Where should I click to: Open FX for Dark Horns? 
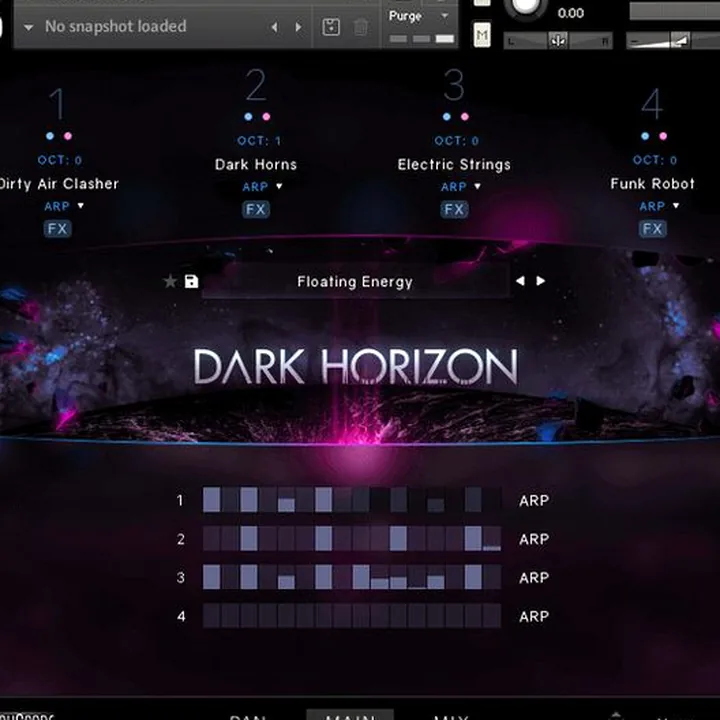(256, 209)
